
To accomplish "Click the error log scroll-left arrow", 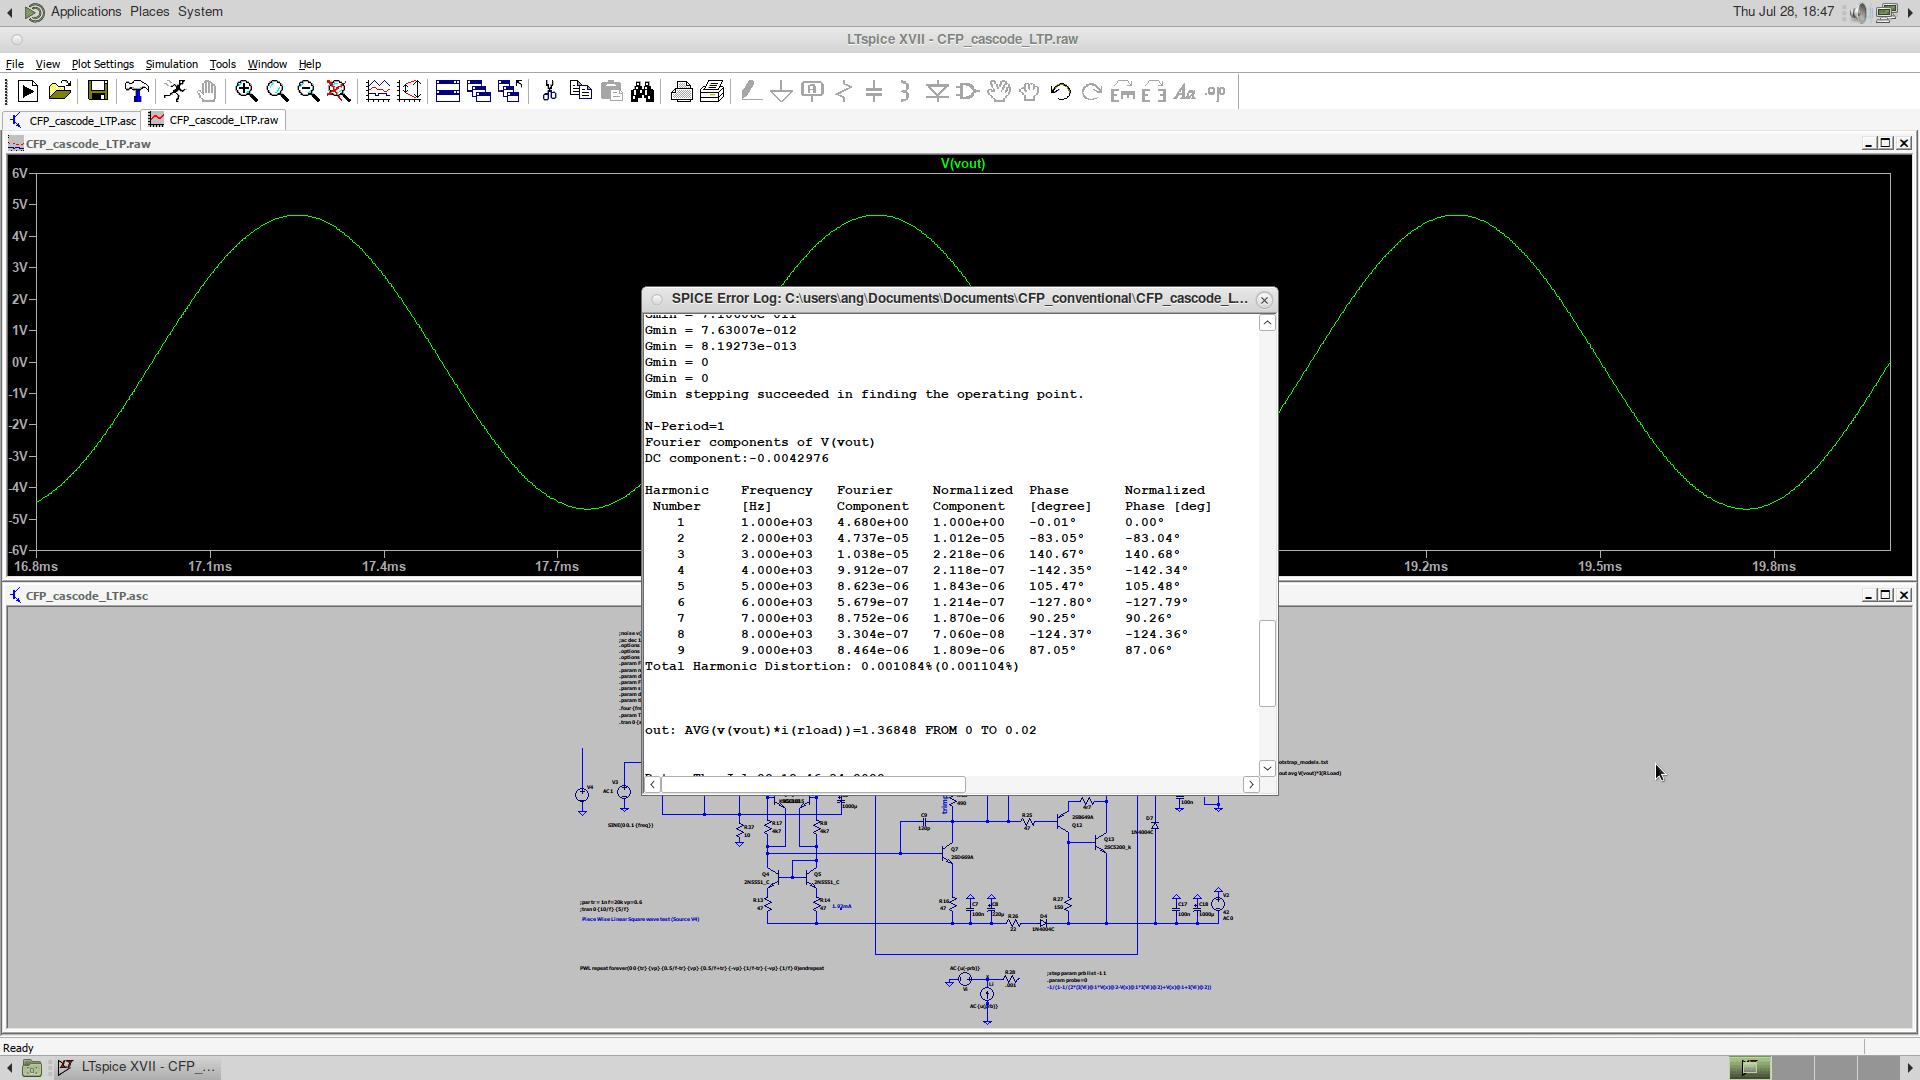I will click(652, 785).
